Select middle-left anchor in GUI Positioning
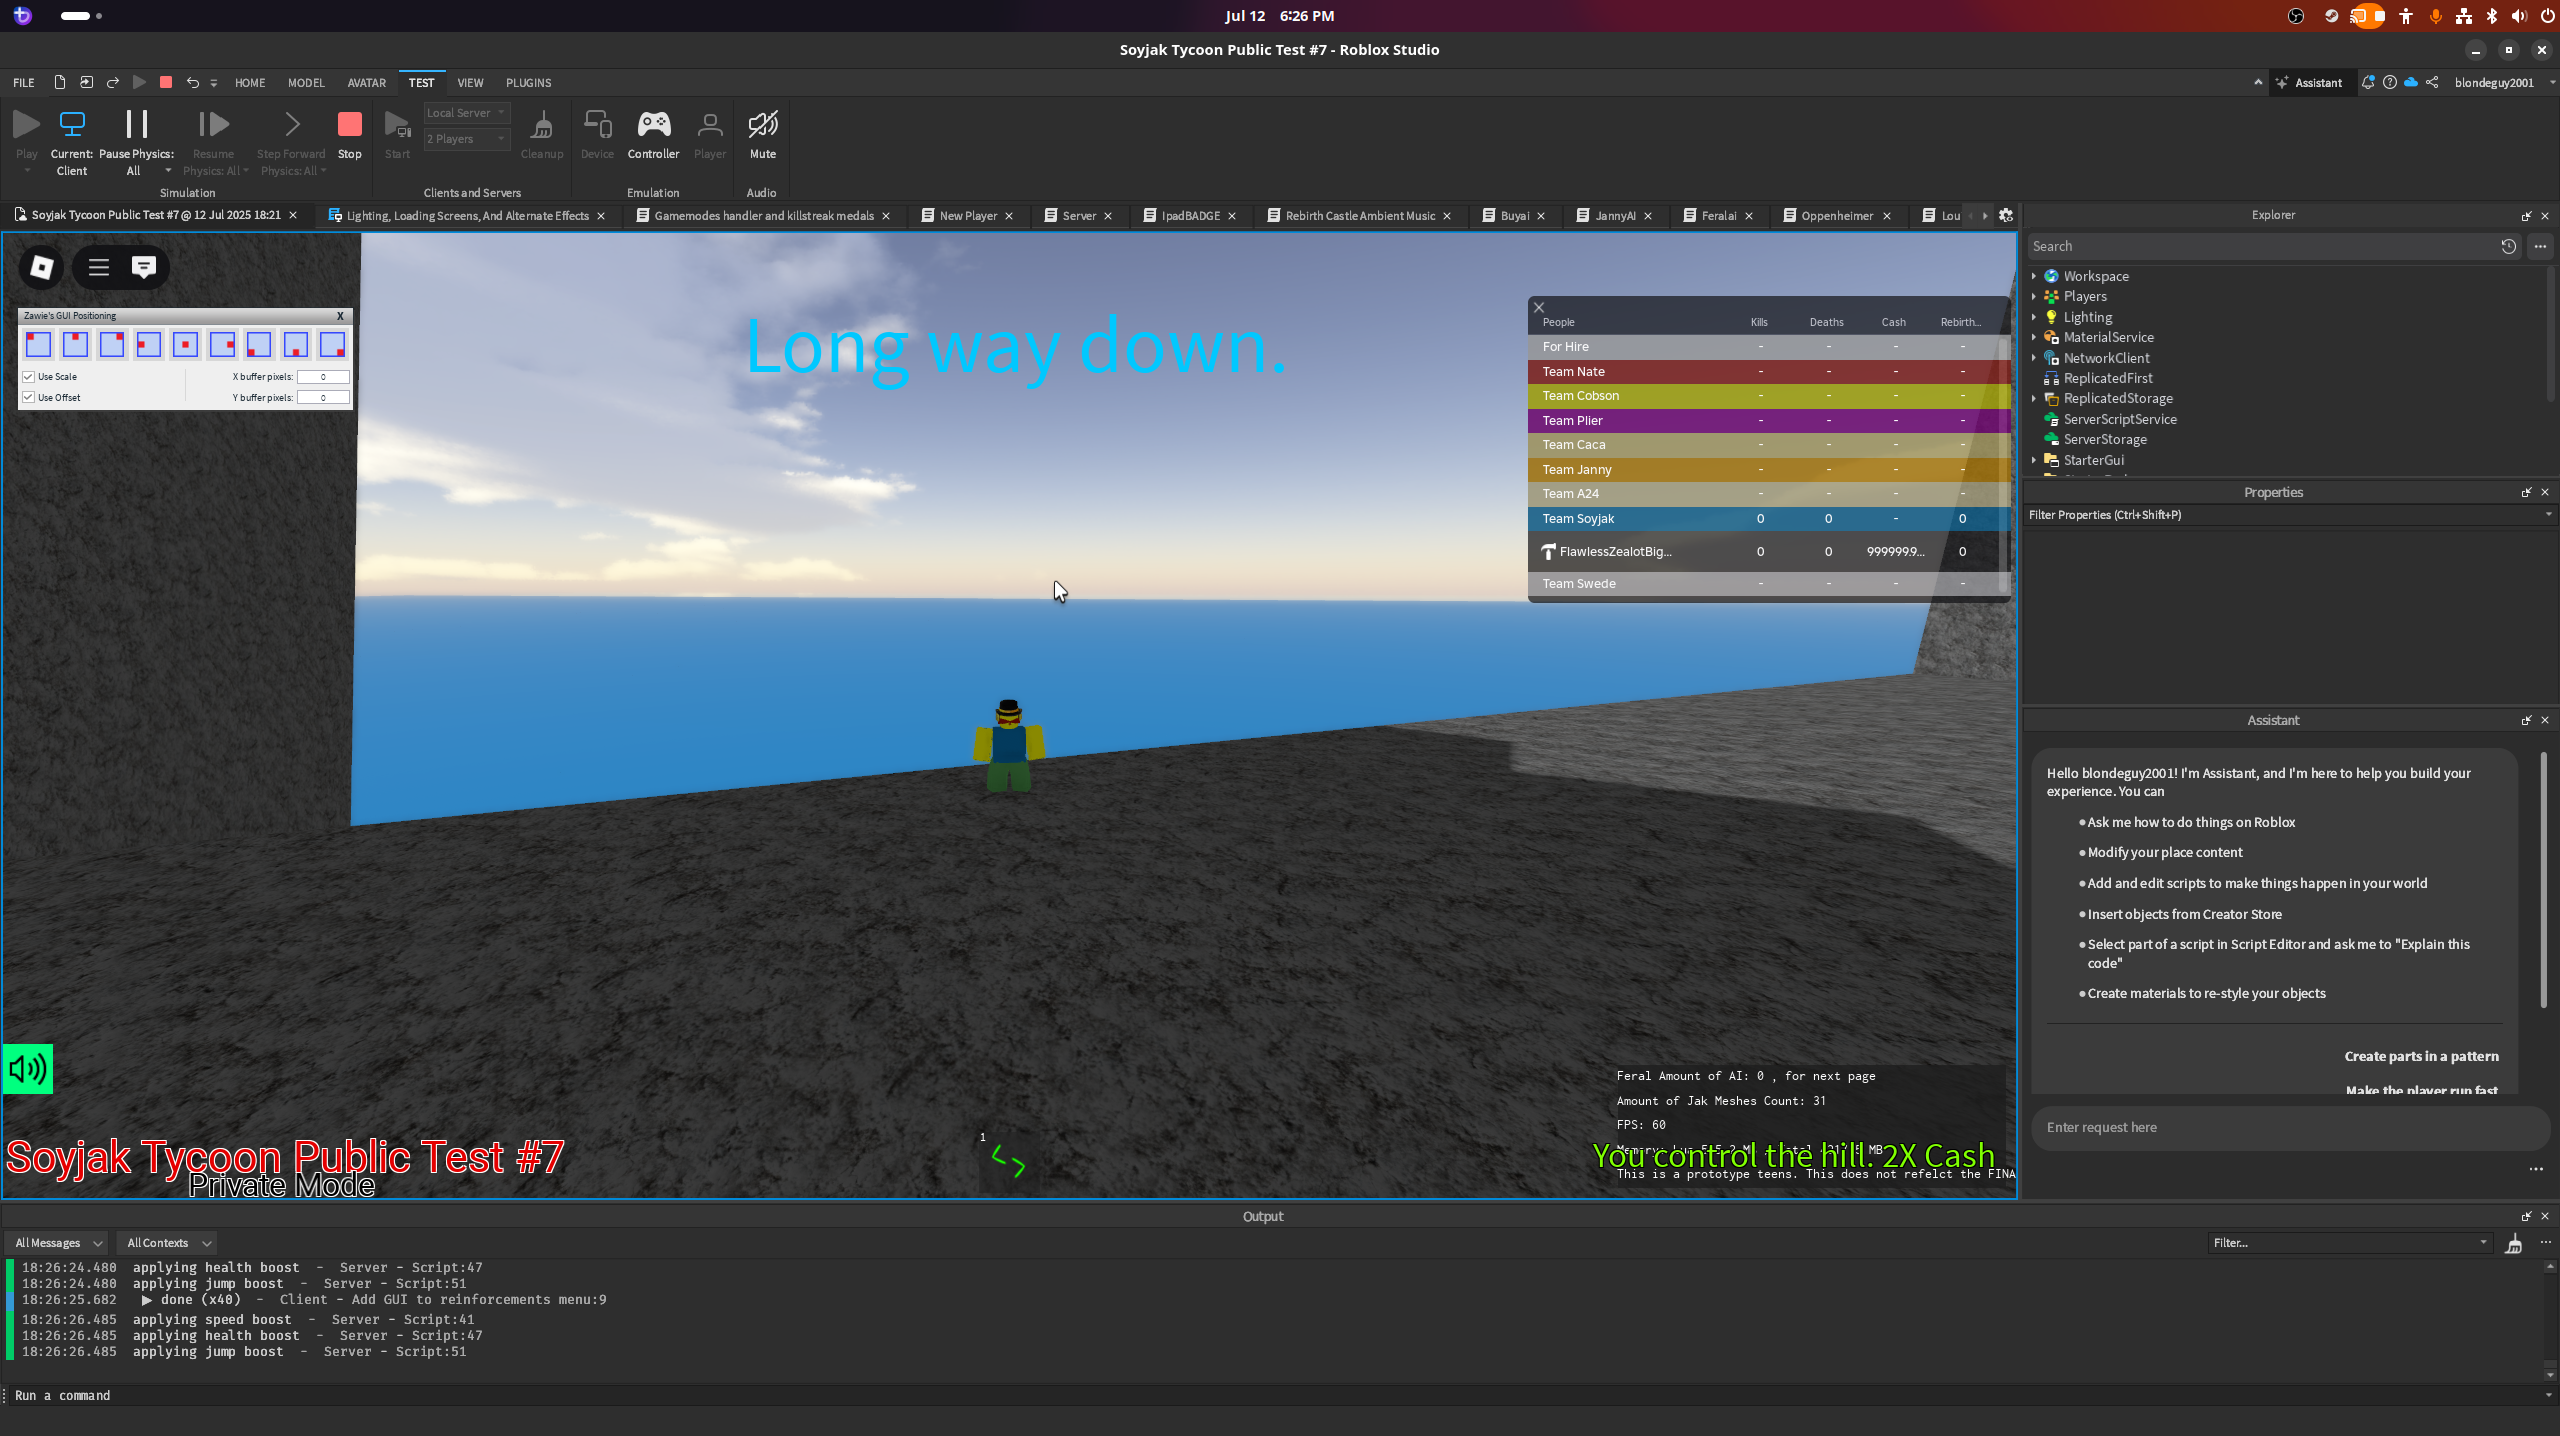 [149, 344]
